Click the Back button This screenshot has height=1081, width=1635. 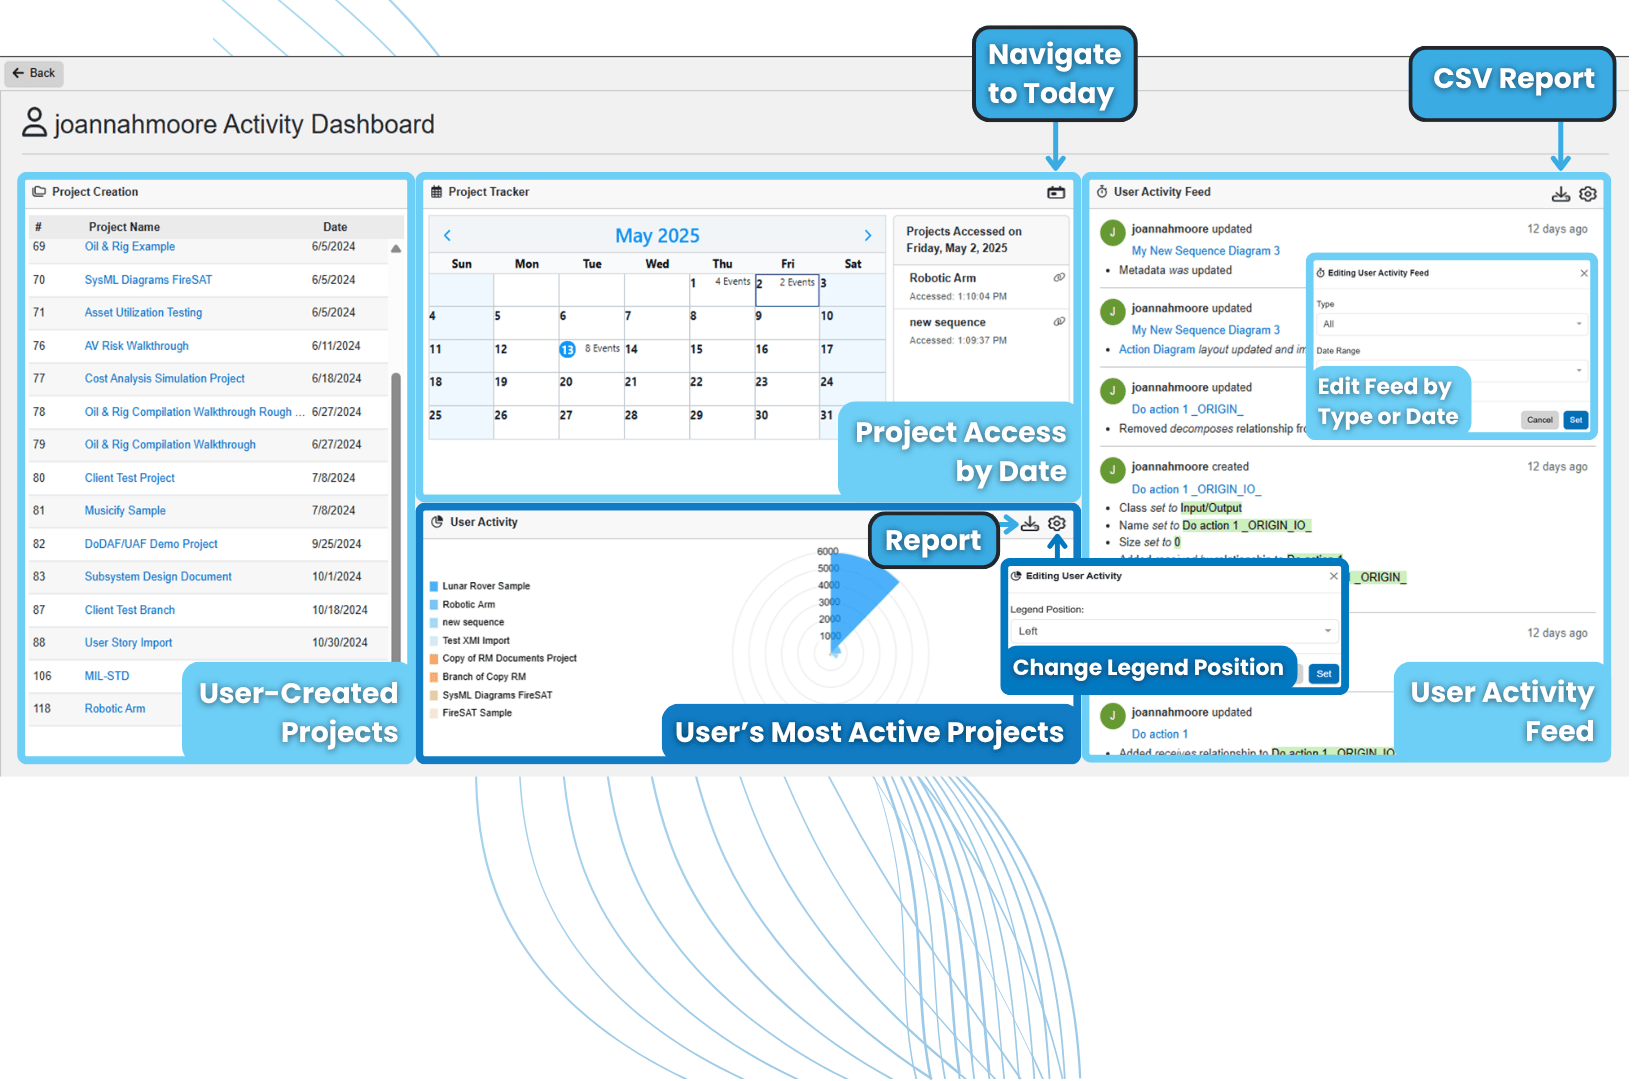(35, 73)
